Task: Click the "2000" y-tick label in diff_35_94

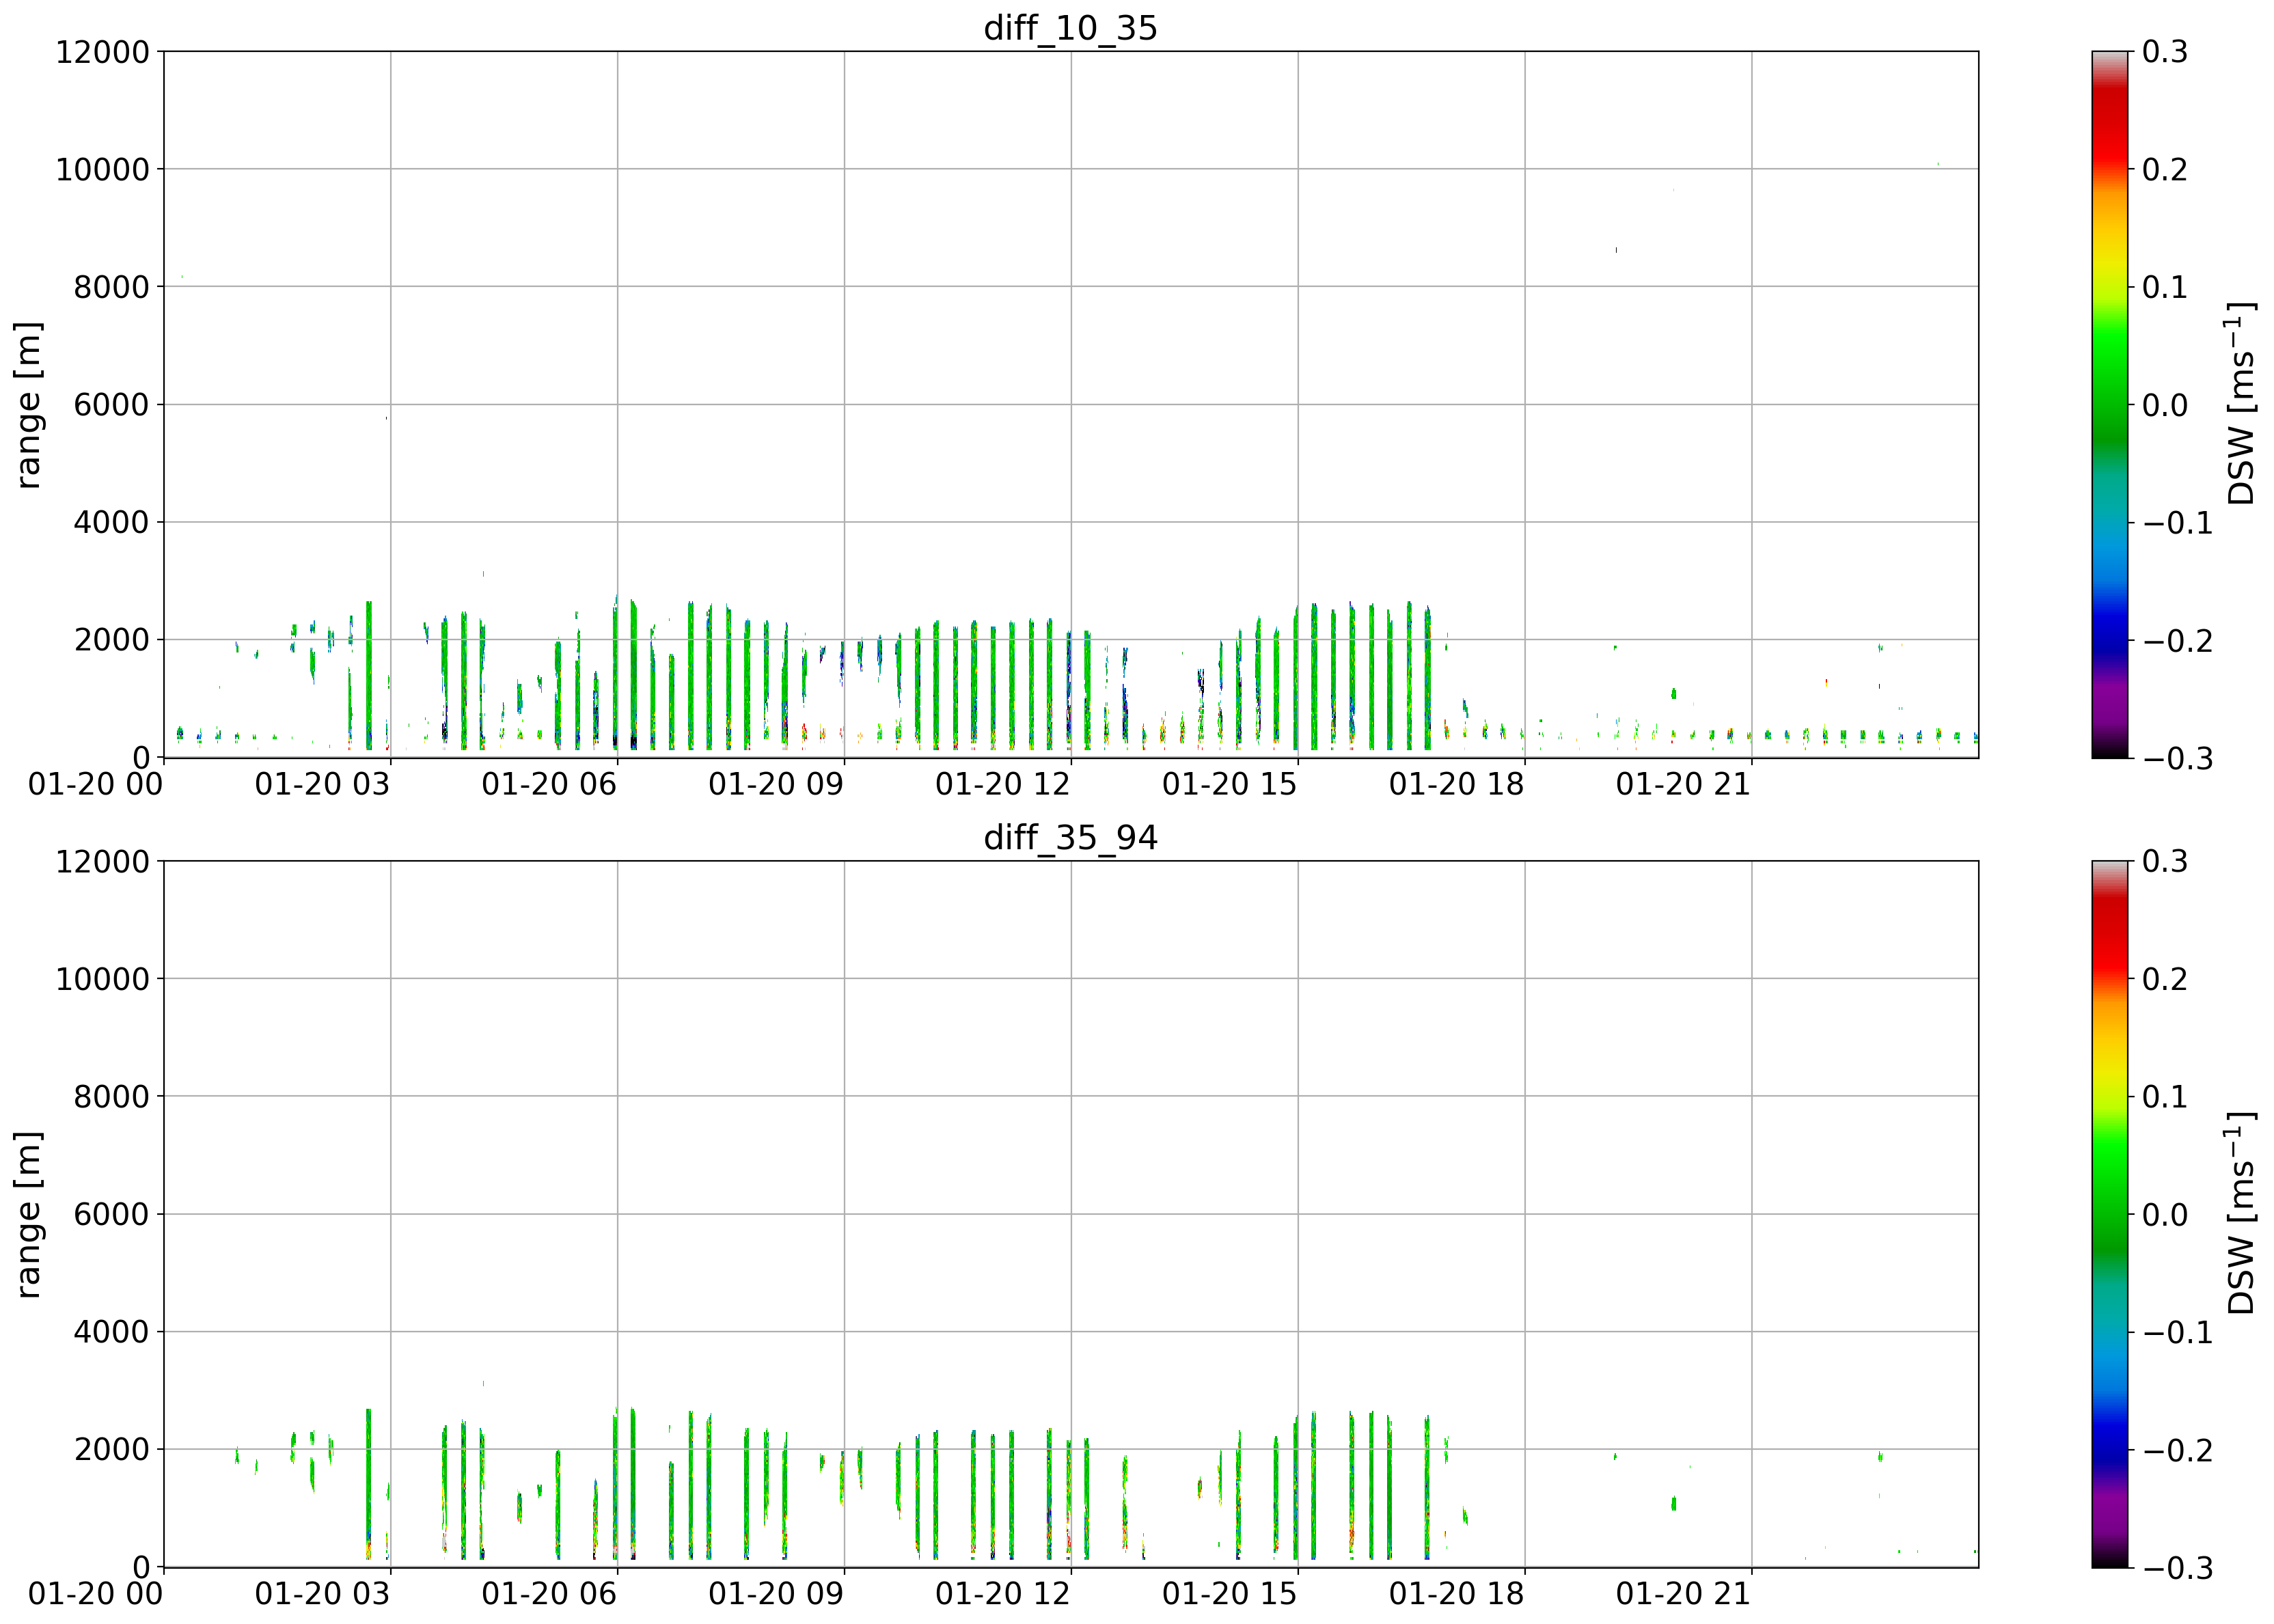Action: point(111,1450)
